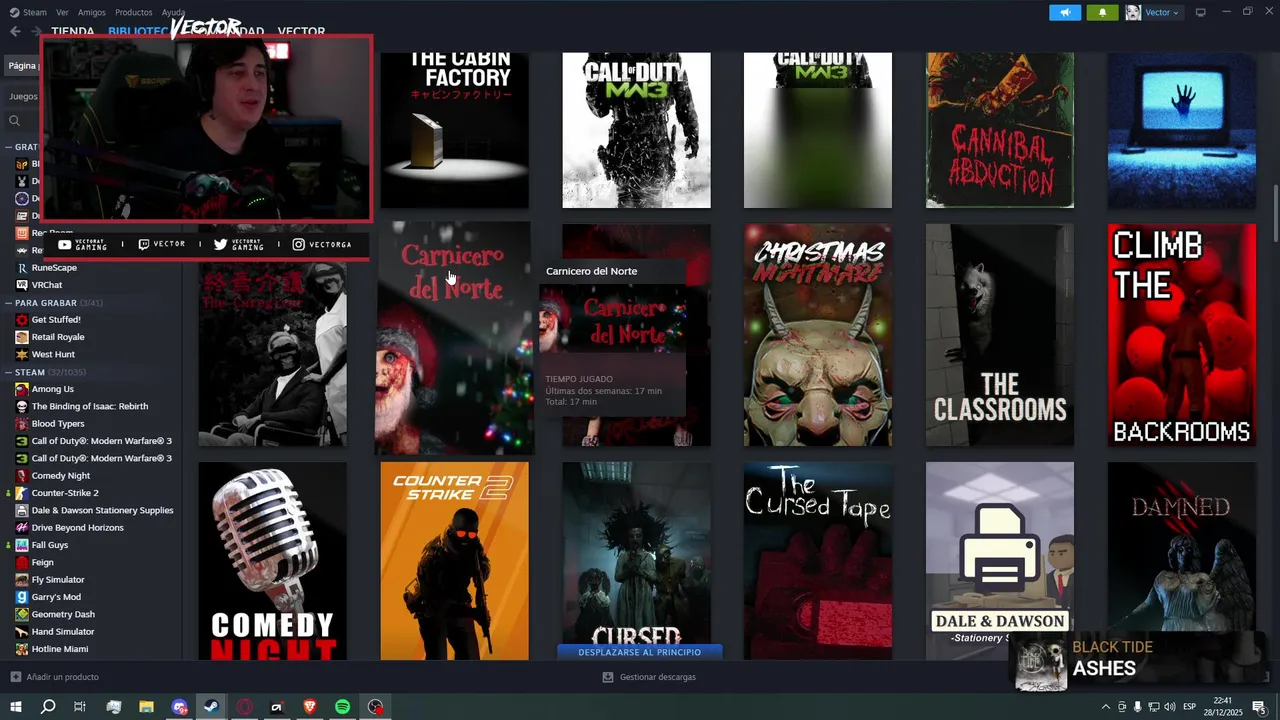Open the Windows notification center icon
This screenshot has height=720, width=1280.
pyautogui.click(x=1259, y=707)
